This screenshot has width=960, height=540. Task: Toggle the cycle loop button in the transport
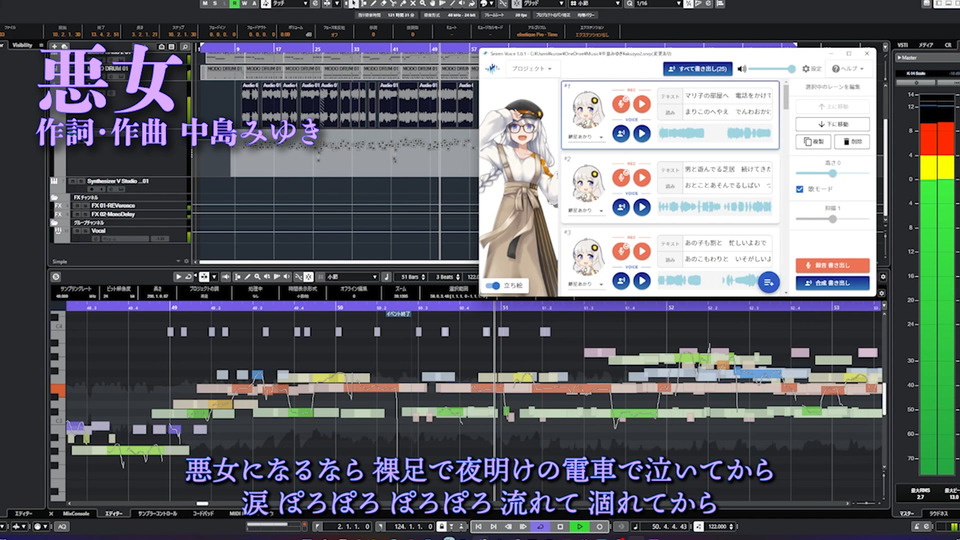coord(540,527)
